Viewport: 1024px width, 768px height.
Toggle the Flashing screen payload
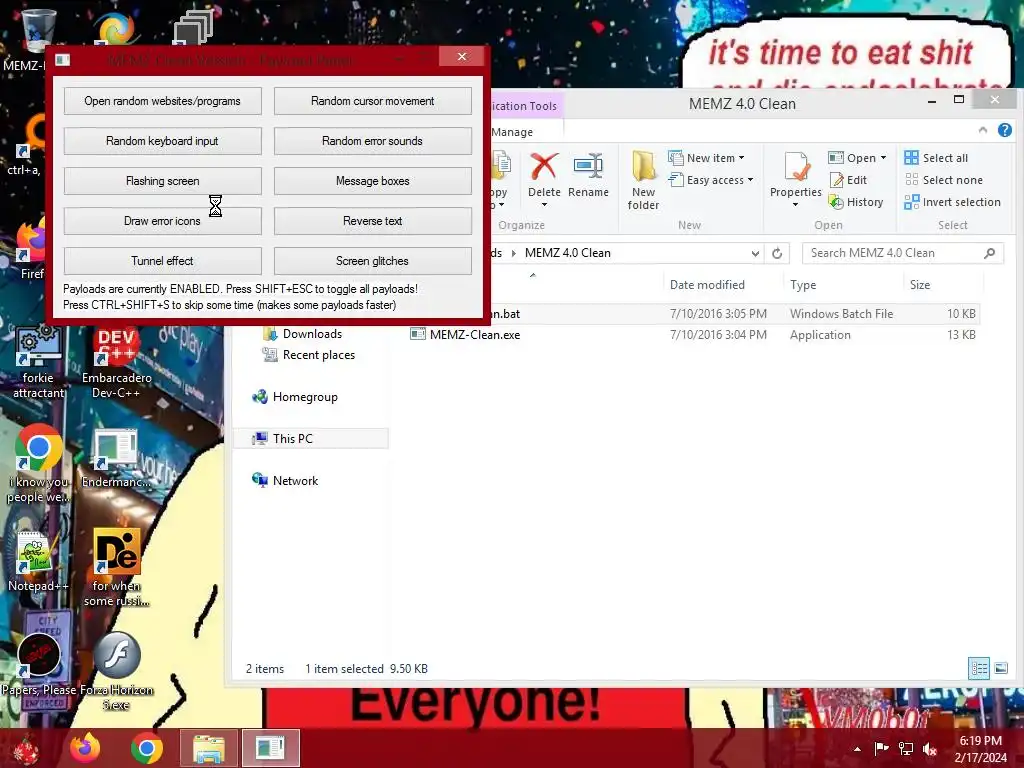[163, 181]
